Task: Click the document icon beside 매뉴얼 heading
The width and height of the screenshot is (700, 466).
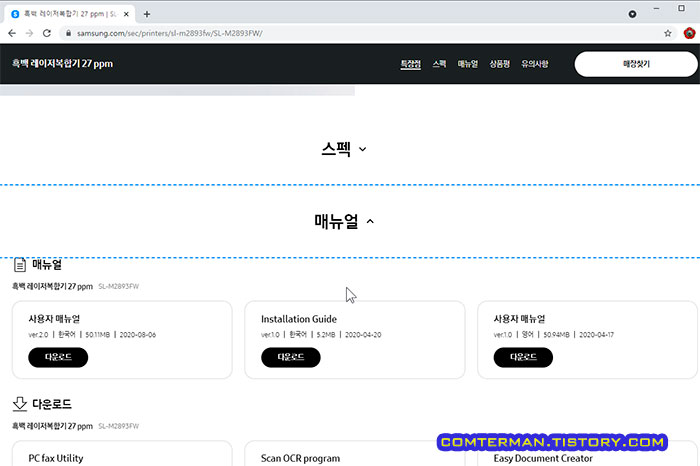Action: click(20, 265)
